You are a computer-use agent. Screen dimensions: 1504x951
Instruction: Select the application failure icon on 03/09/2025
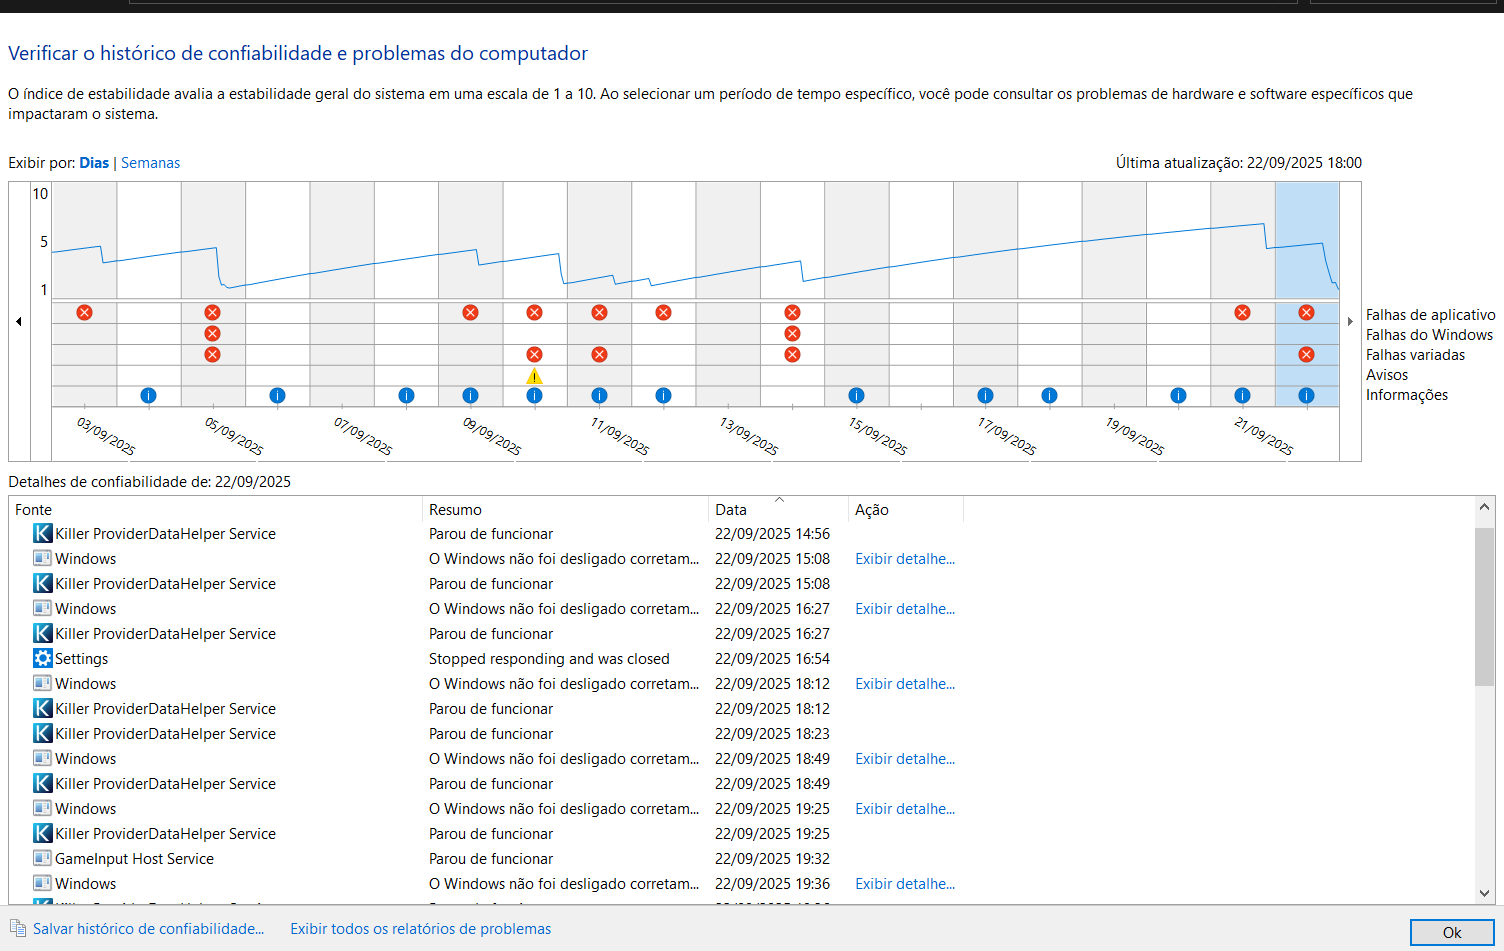(x=84, y=313)
